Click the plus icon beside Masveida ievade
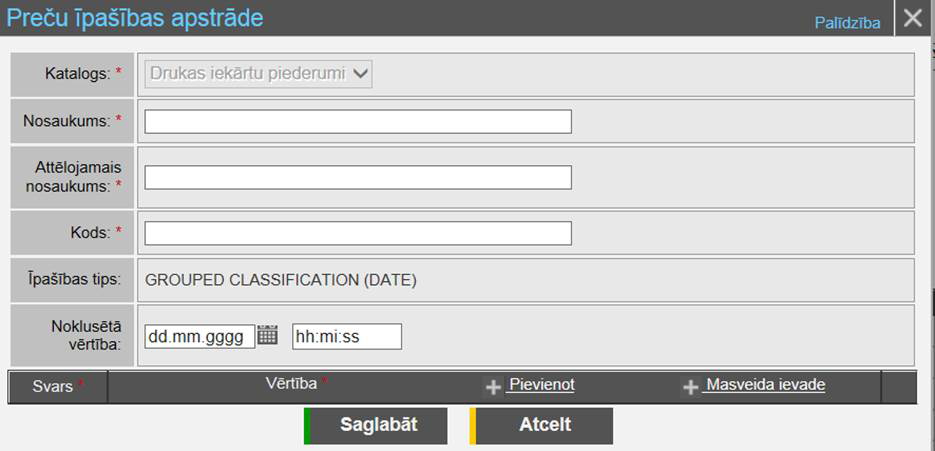This screenshot has height=451, width=935. click(690, 387)
